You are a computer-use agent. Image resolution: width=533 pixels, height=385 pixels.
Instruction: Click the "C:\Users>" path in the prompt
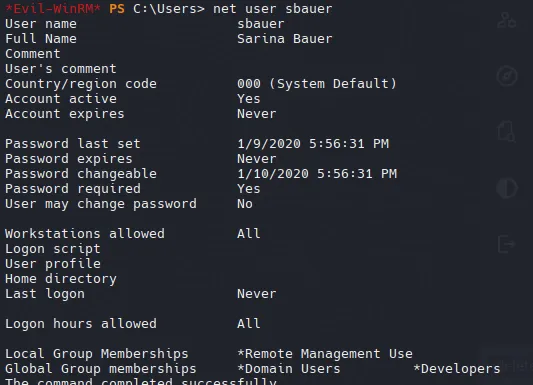tap(169, 9)
